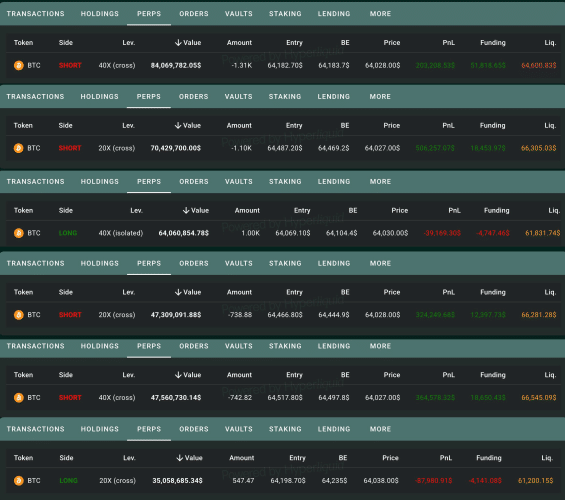Image resolution: width=565 pixels, height=500 pixels.
Task: Click the value 84,069,782.05$
Action: (176, 66)
